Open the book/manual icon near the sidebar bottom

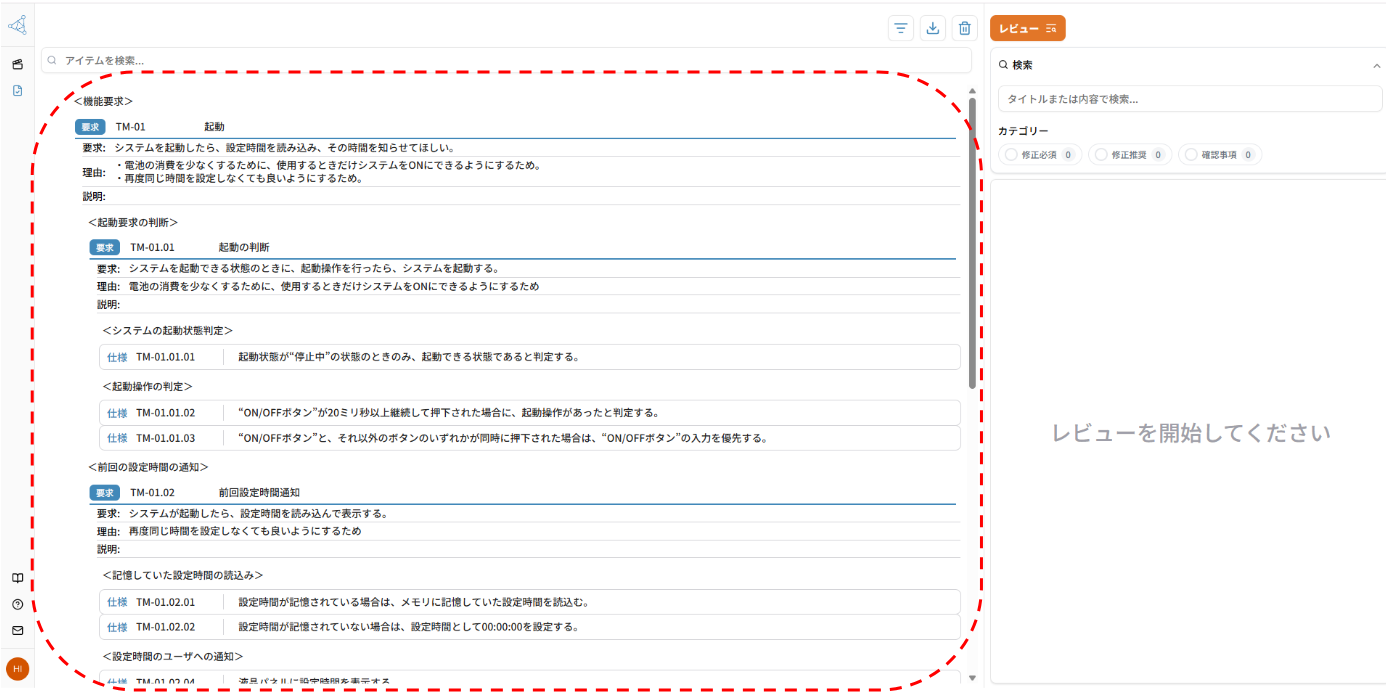(17, 578)
